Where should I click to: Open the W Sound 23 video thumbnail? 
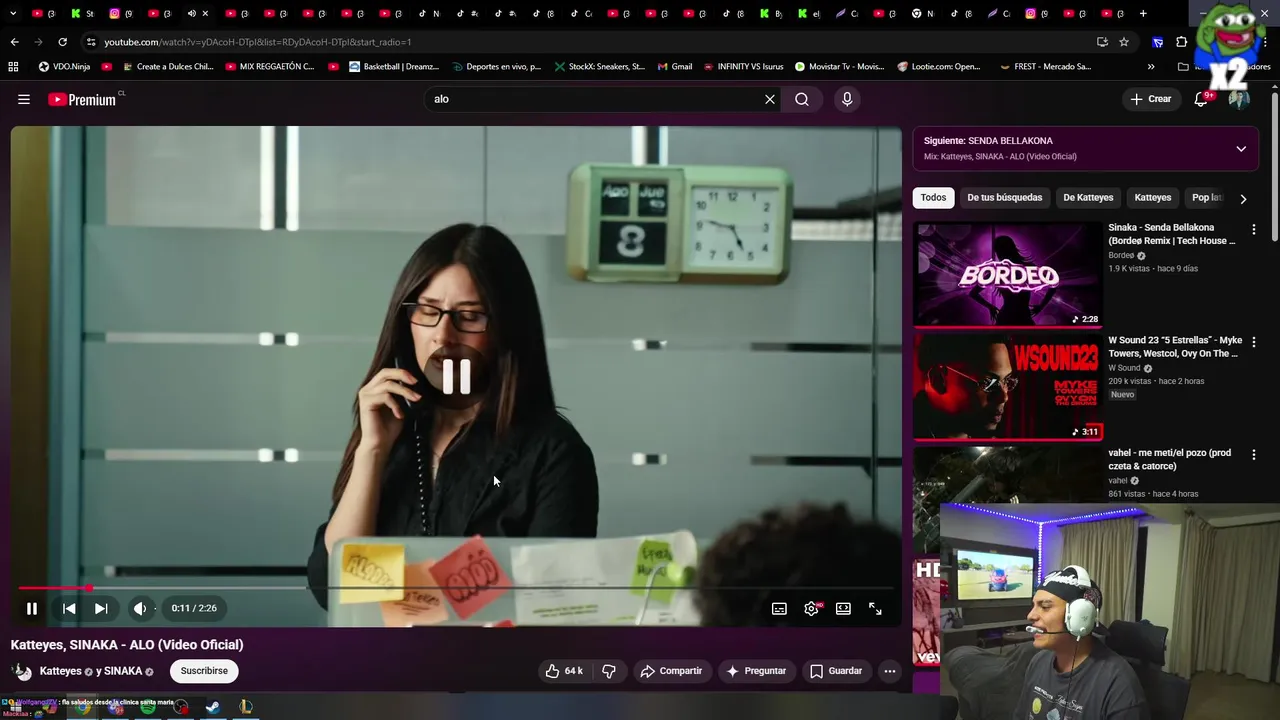point(1008,387)
